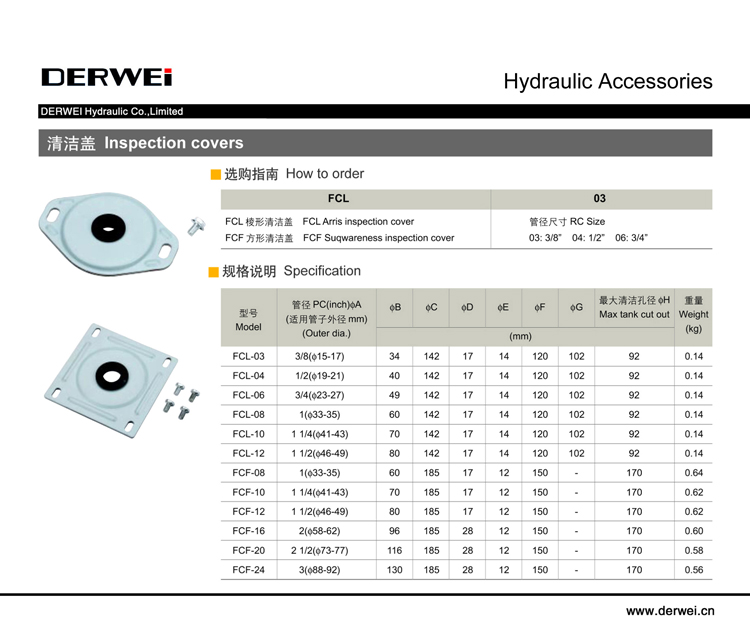
Task: Click the Weight (kg) column header
Action: coord(693,314)
